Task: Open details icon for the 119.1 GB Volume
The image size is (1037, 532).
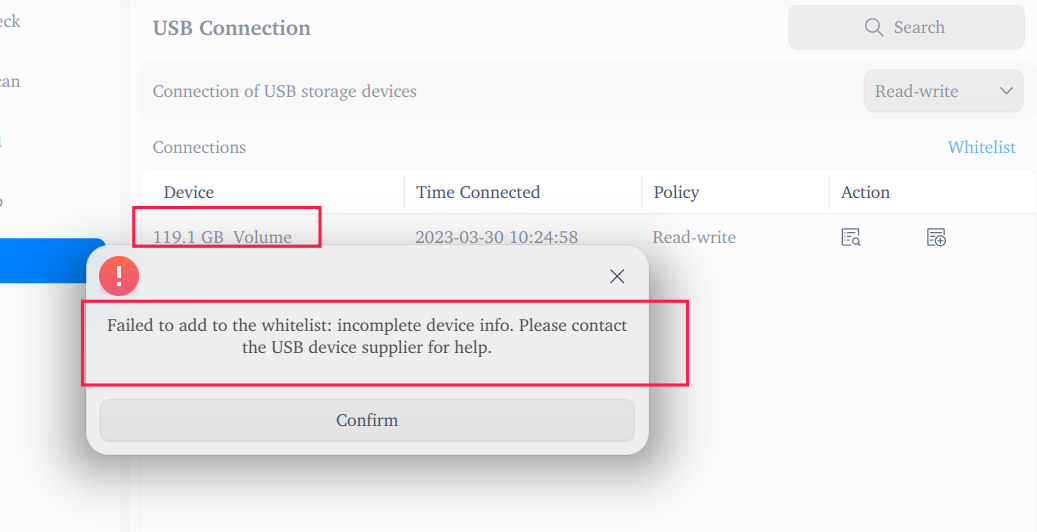Action: point(851,237)
